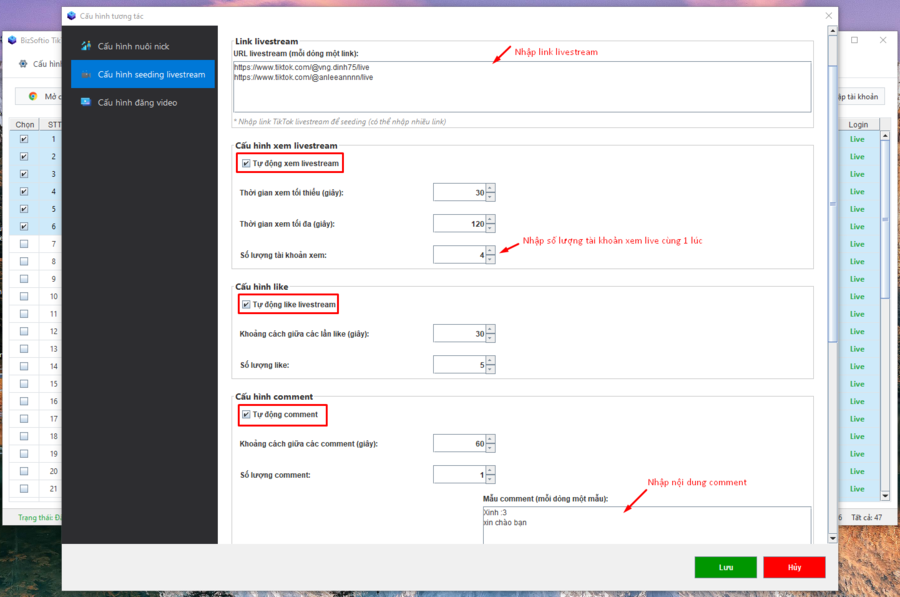This screenshot has width=900, height=597.
Task: Click the Chrome icon in background toolbar
Action: pos(33,96)
